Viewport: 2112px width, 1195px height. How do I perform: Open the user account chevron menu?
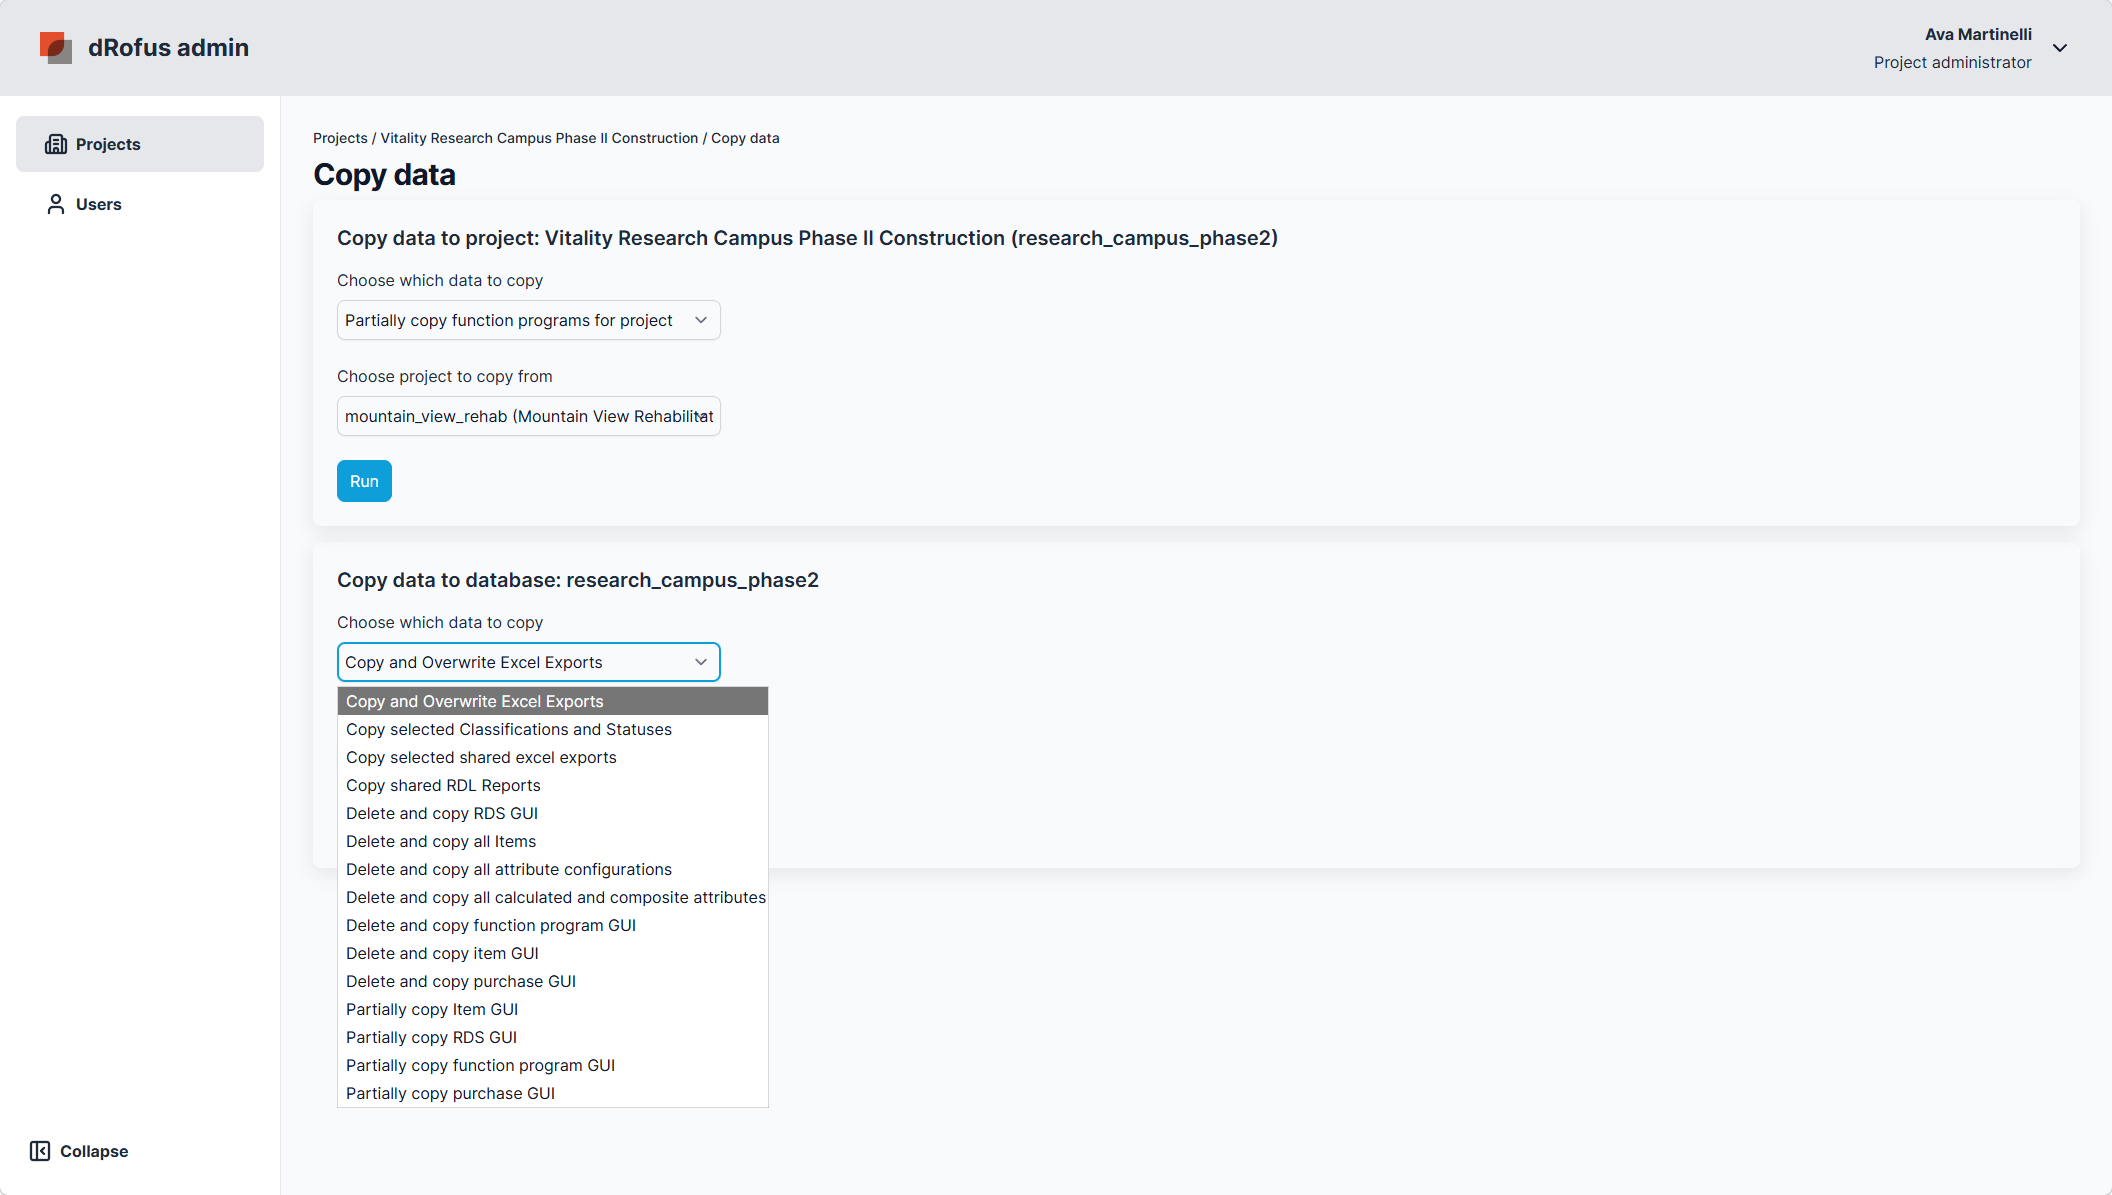(2060, 48)
